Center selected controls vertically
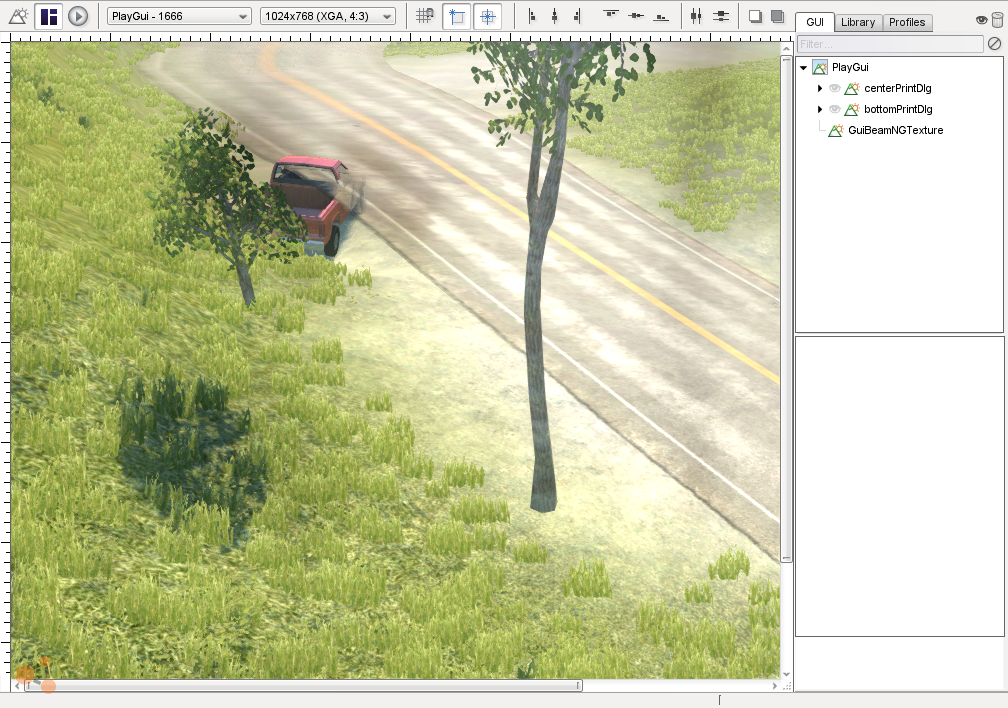The height and width of the screenshot is (708, 1008). pos(636,16)
